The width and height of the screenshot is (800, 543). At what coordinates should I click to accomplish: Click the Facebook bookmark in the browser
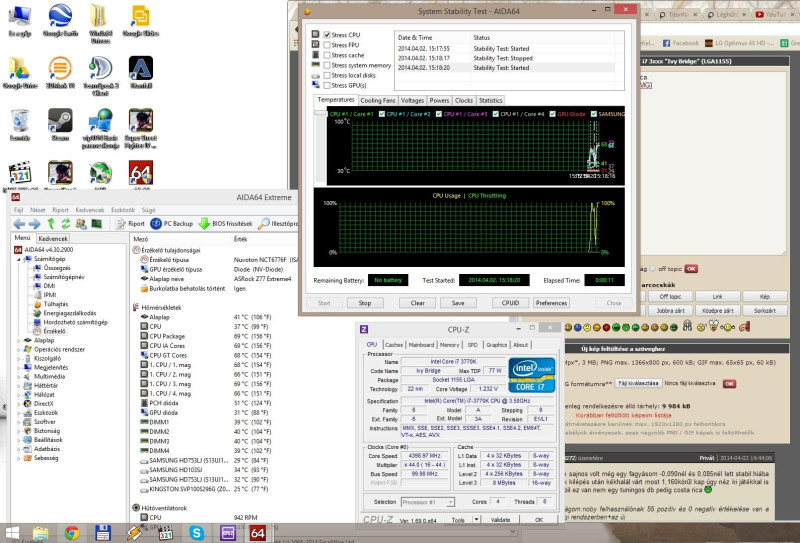pos(681,43)
